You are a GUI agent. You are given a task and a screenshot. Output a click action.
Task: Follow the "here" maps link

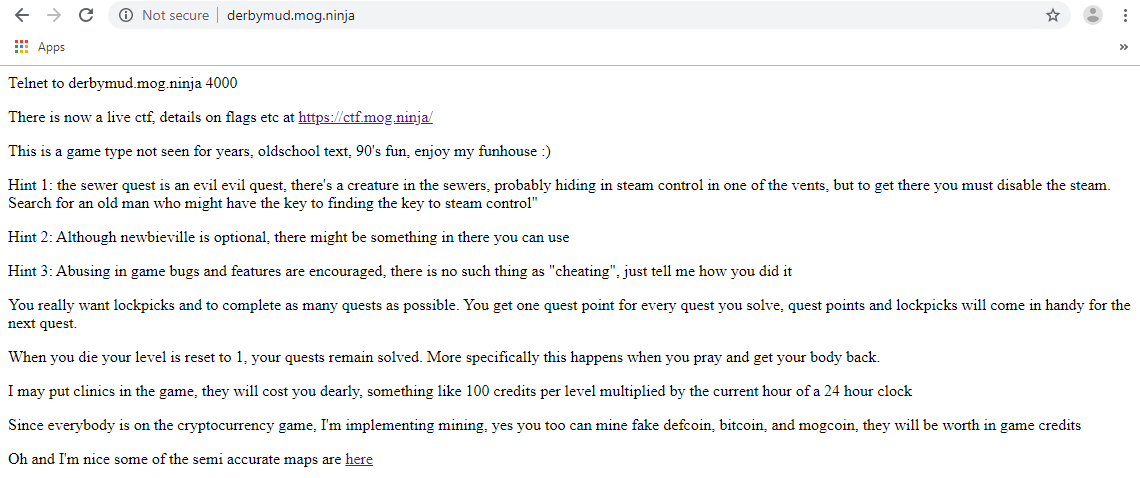359,459
